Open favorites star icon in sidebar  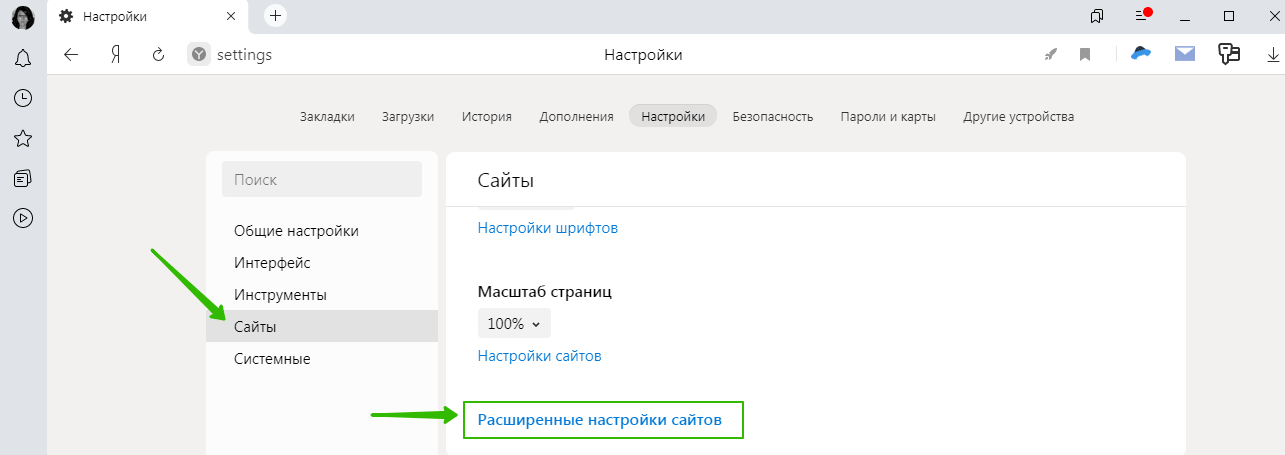pyautogui.click(x=23, y=138)
